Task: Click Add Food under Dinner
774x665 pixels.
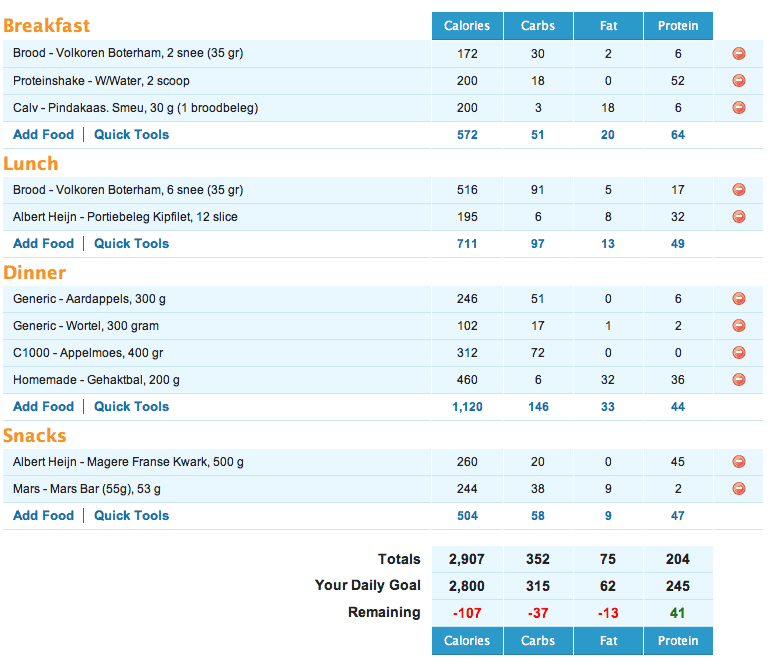Action: pos(44,407)
